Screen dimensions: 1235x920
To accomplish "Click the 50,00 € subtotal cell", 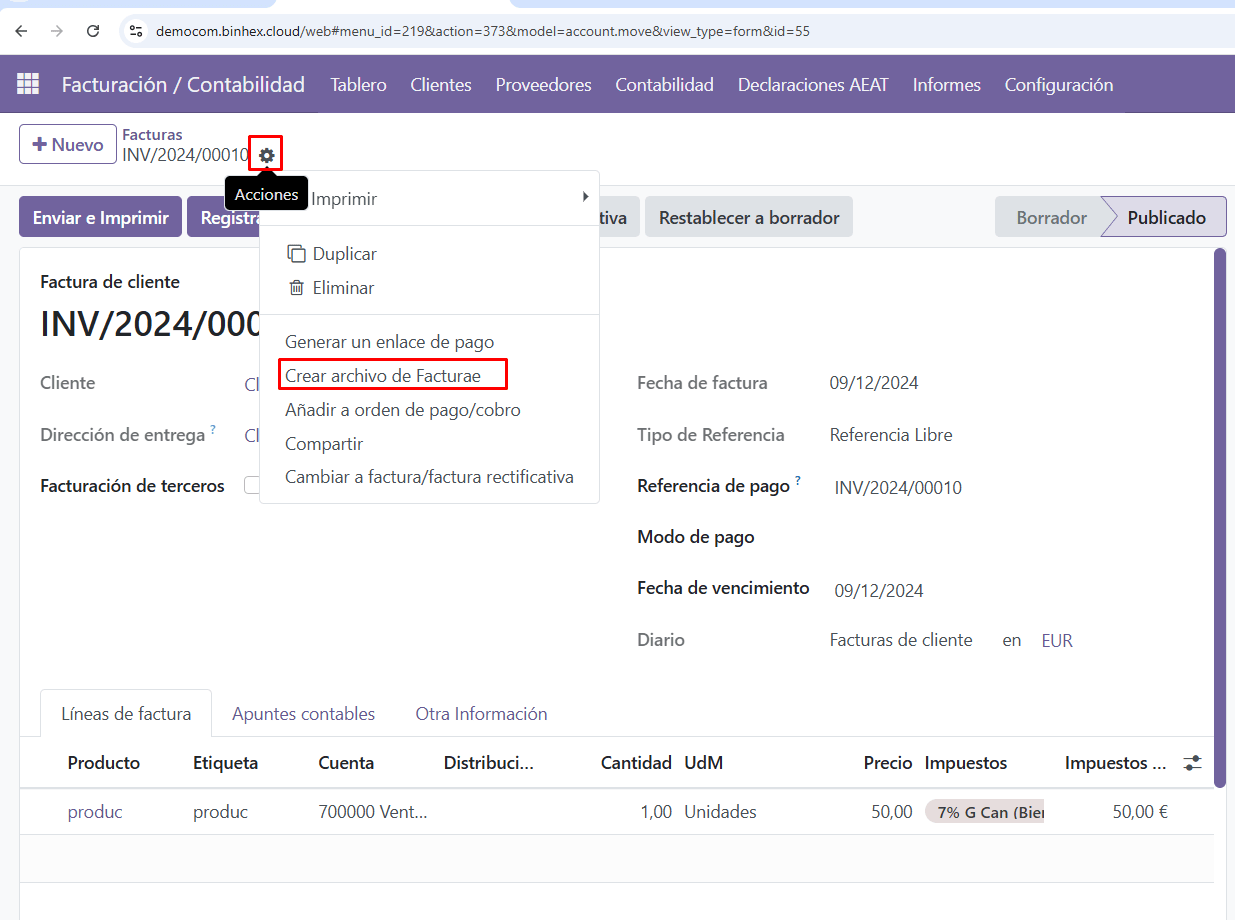I will (x=1140, y=812).
